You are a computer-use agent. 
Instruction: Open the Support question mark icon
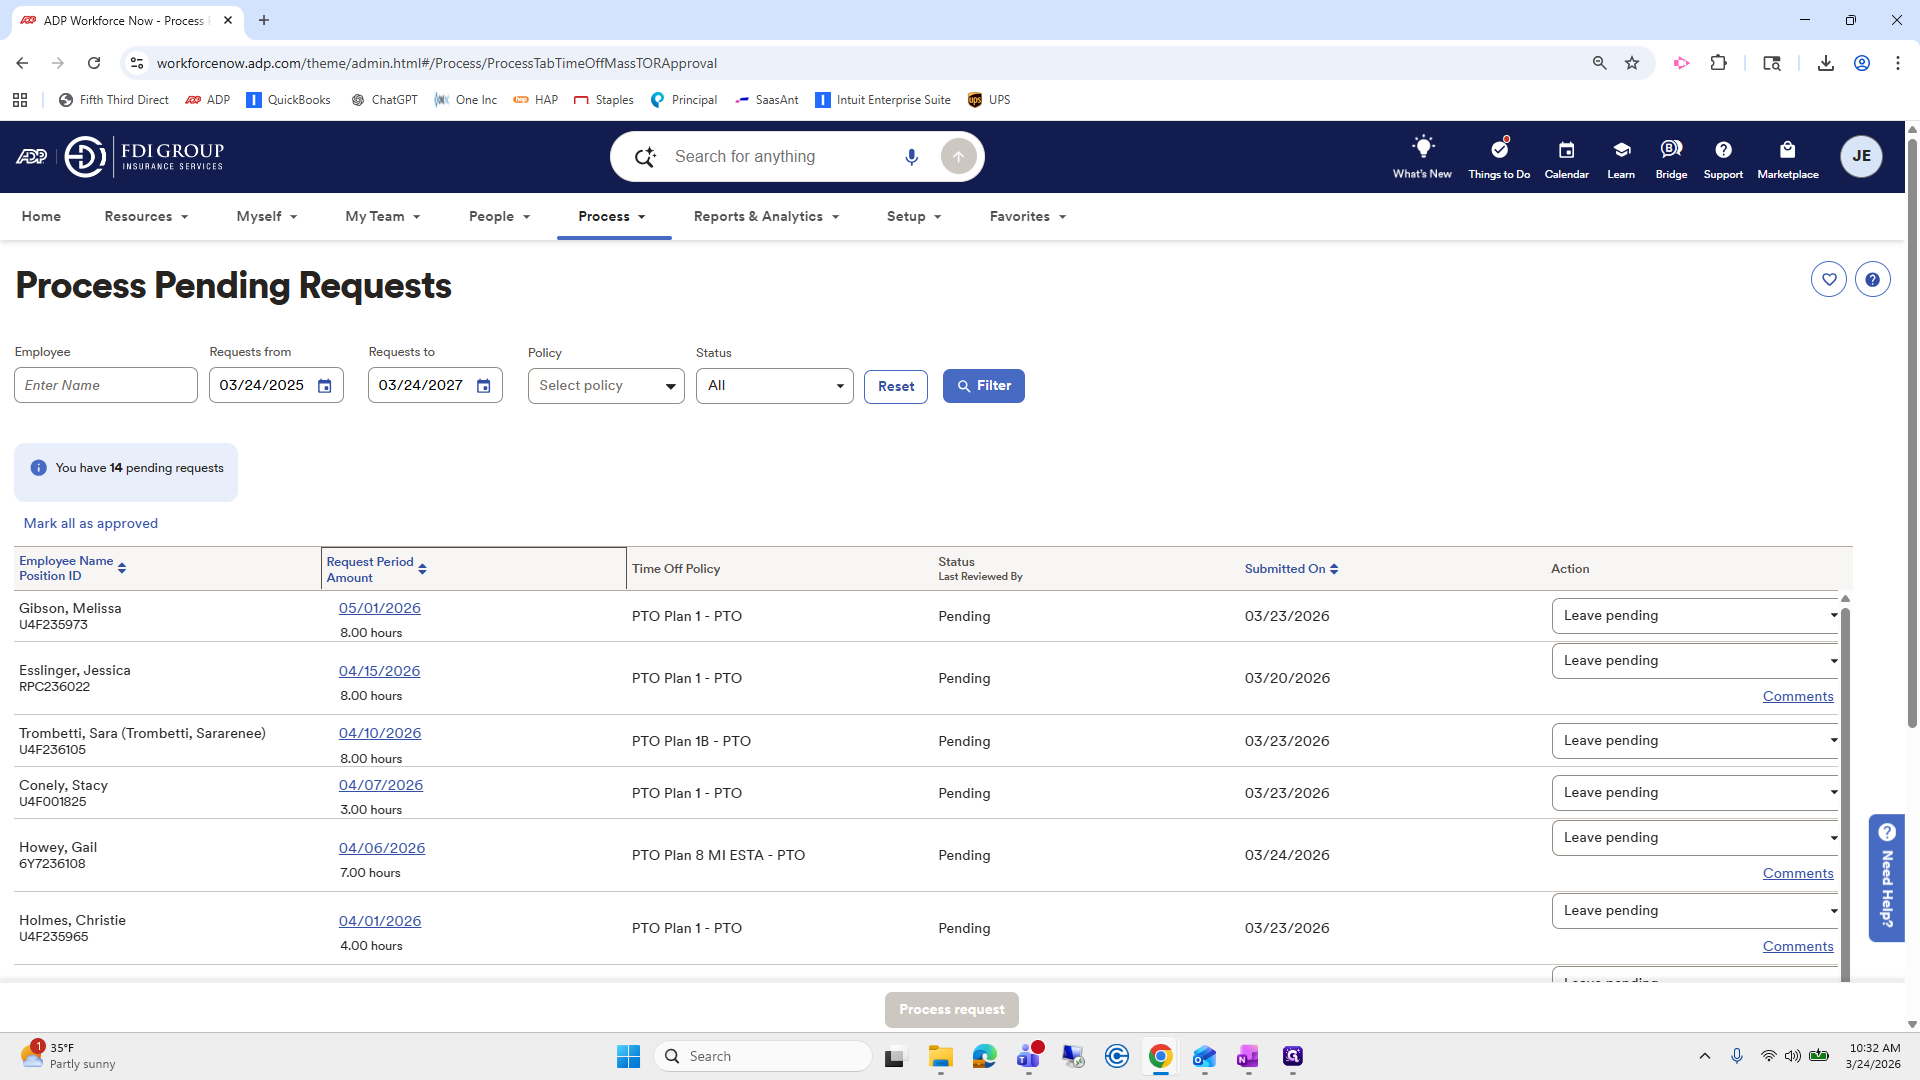click(x=1723, y=150)
